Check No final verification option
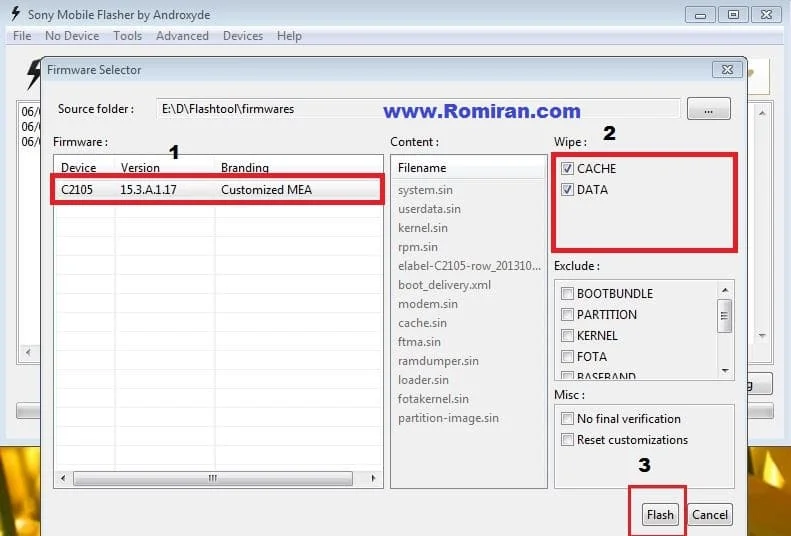The width and height of the screenshot is (791, 536). (x=568, y=419)
